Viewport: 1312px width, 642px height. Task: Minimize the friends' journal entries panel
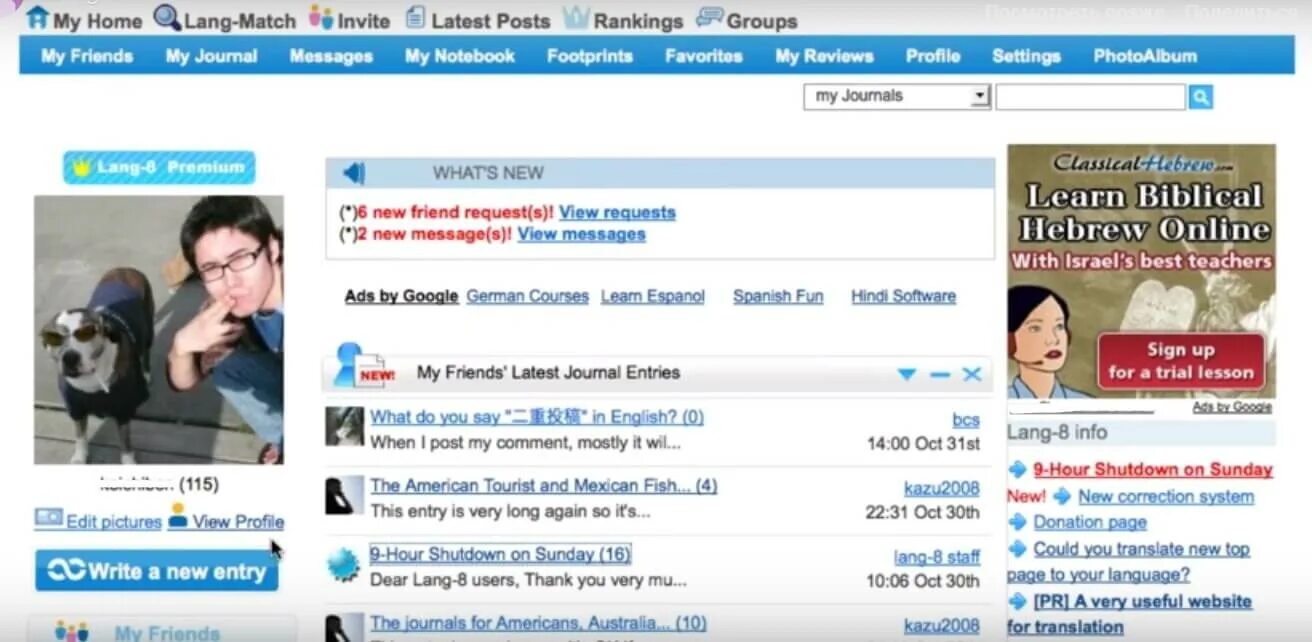939,374
